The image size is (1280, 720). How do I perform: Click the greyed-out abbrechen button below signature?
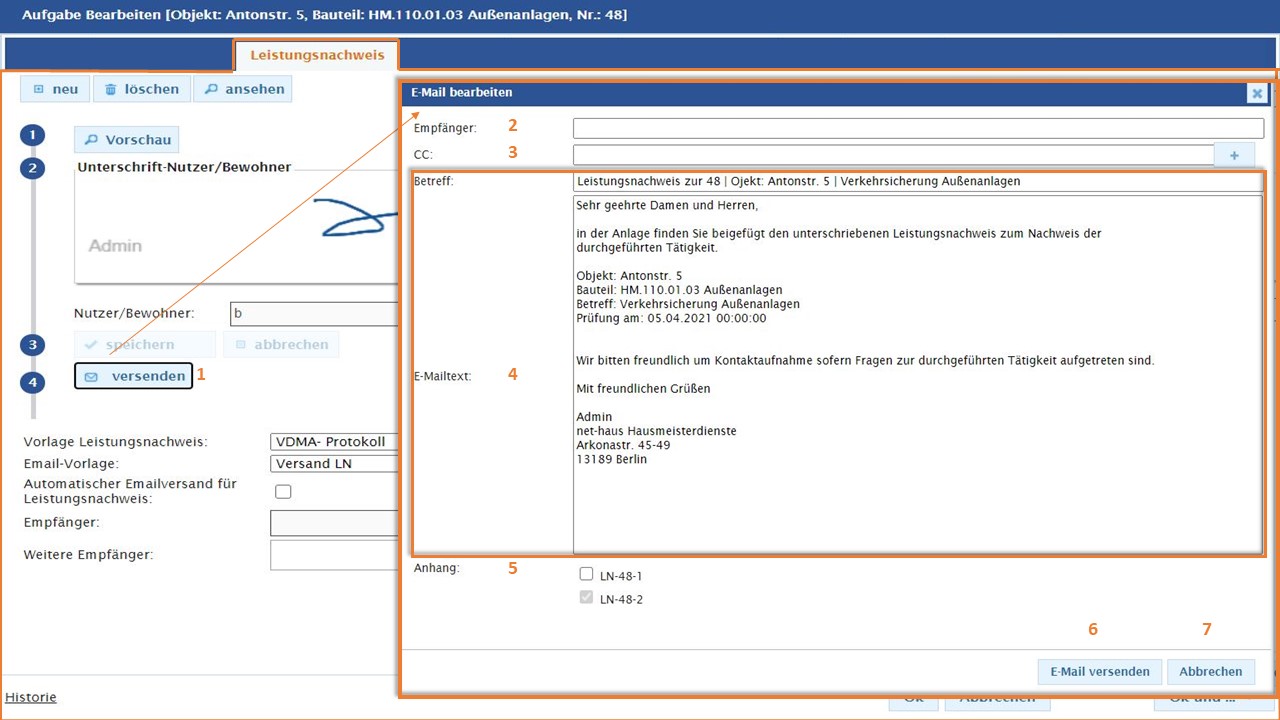point(281,344)
